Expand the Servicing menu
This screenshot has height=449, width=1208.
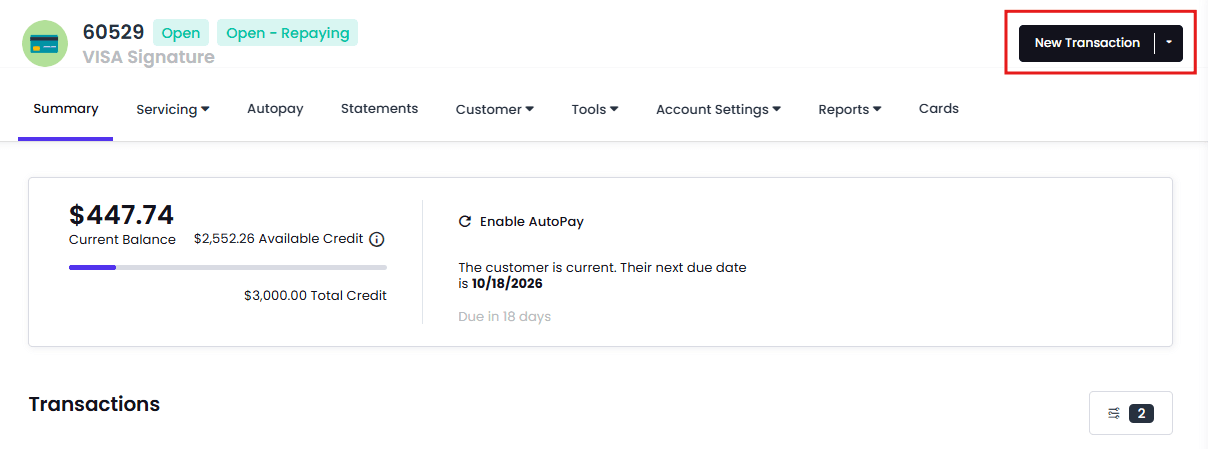click(x=173, y=110)
